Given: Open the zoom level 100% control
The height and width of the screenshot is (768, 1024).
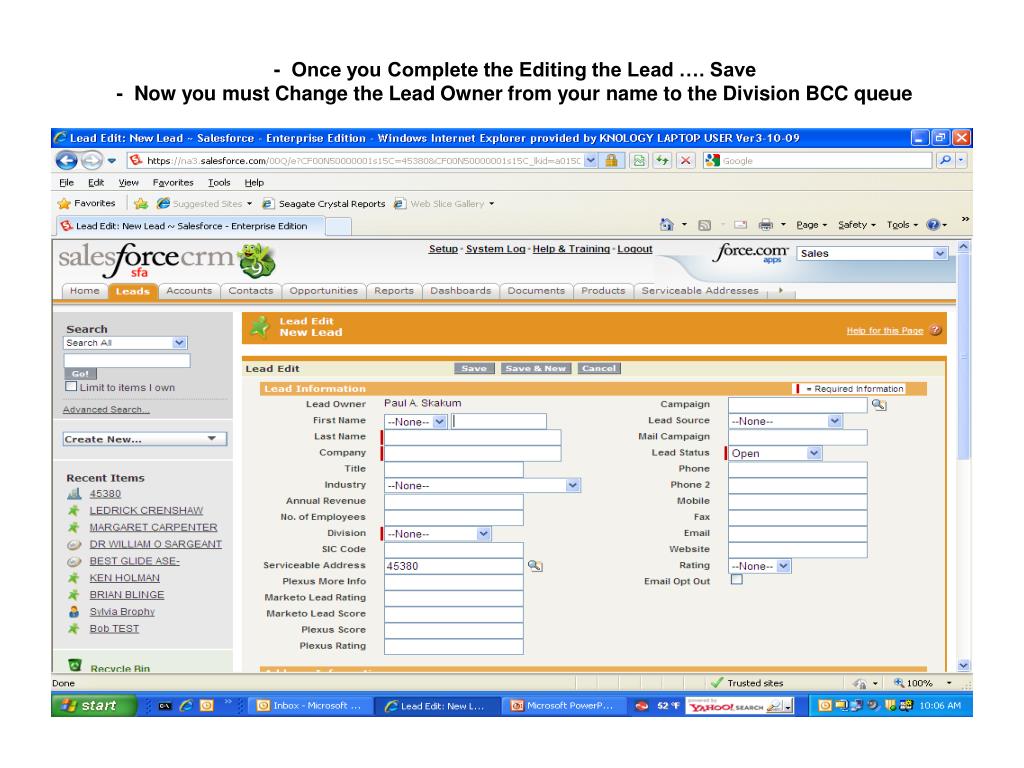Looking at the screenshot, I should [x=921, y=683].
